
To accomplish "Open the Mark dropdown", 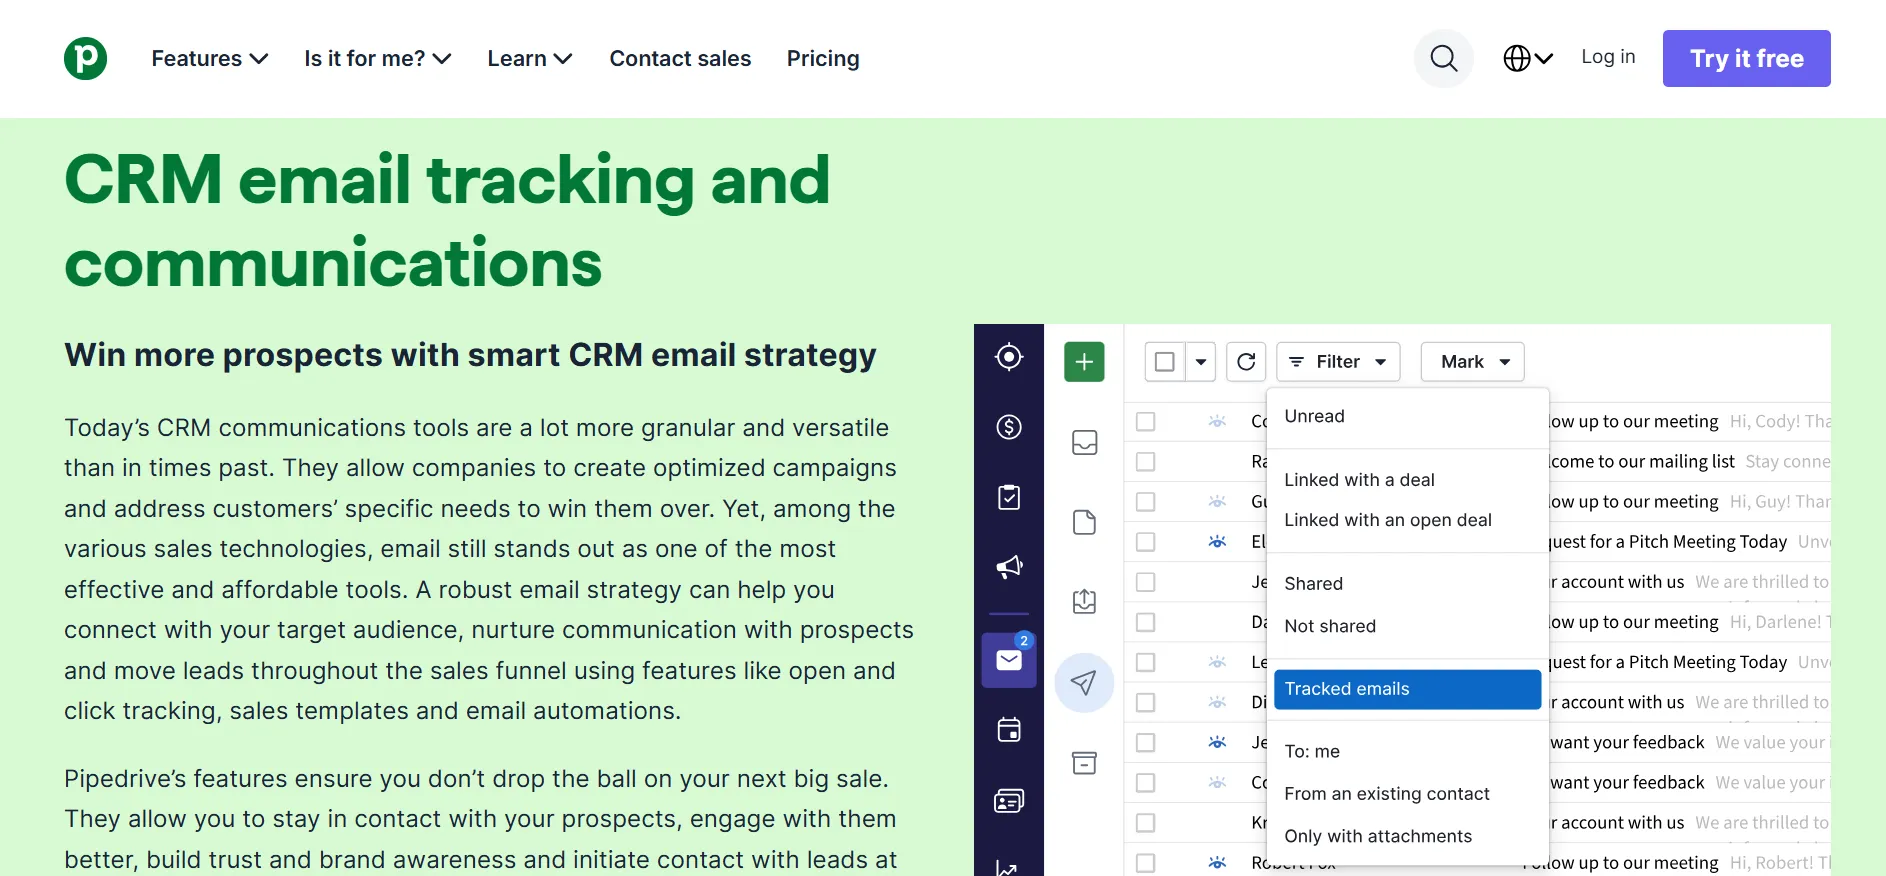I will tap(1472, 362).
